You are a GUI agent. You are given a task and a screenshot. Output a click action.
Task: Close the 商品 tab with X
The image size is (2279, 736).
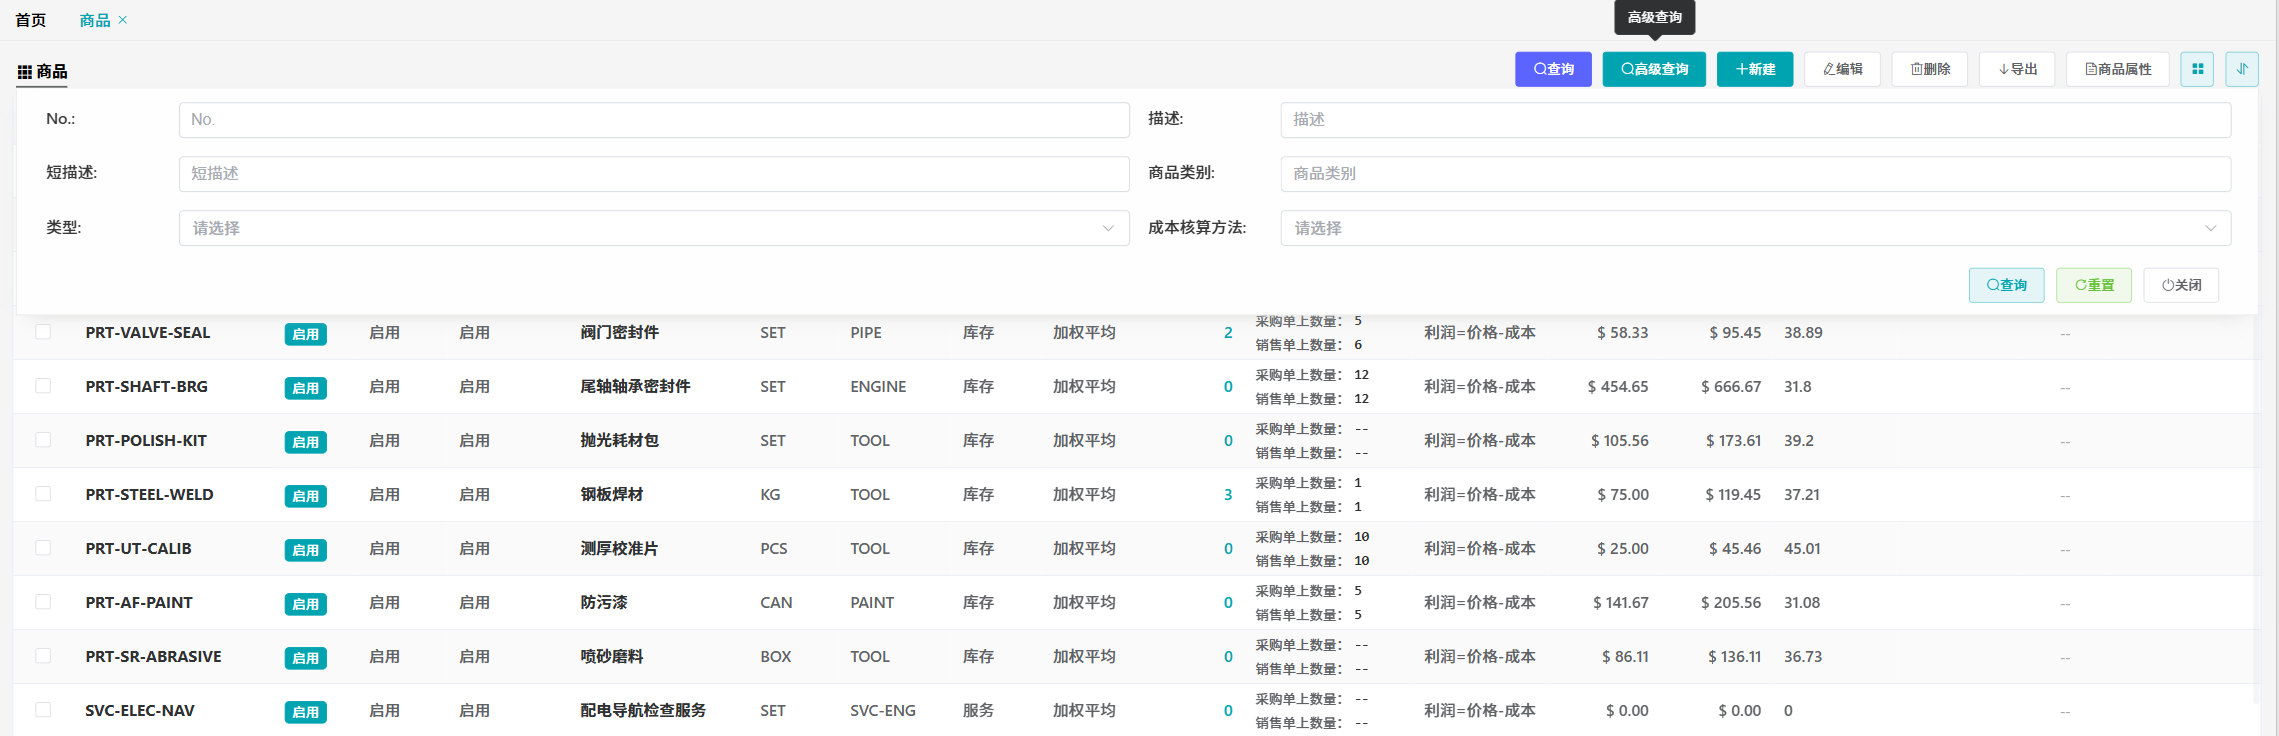[123, 20]
